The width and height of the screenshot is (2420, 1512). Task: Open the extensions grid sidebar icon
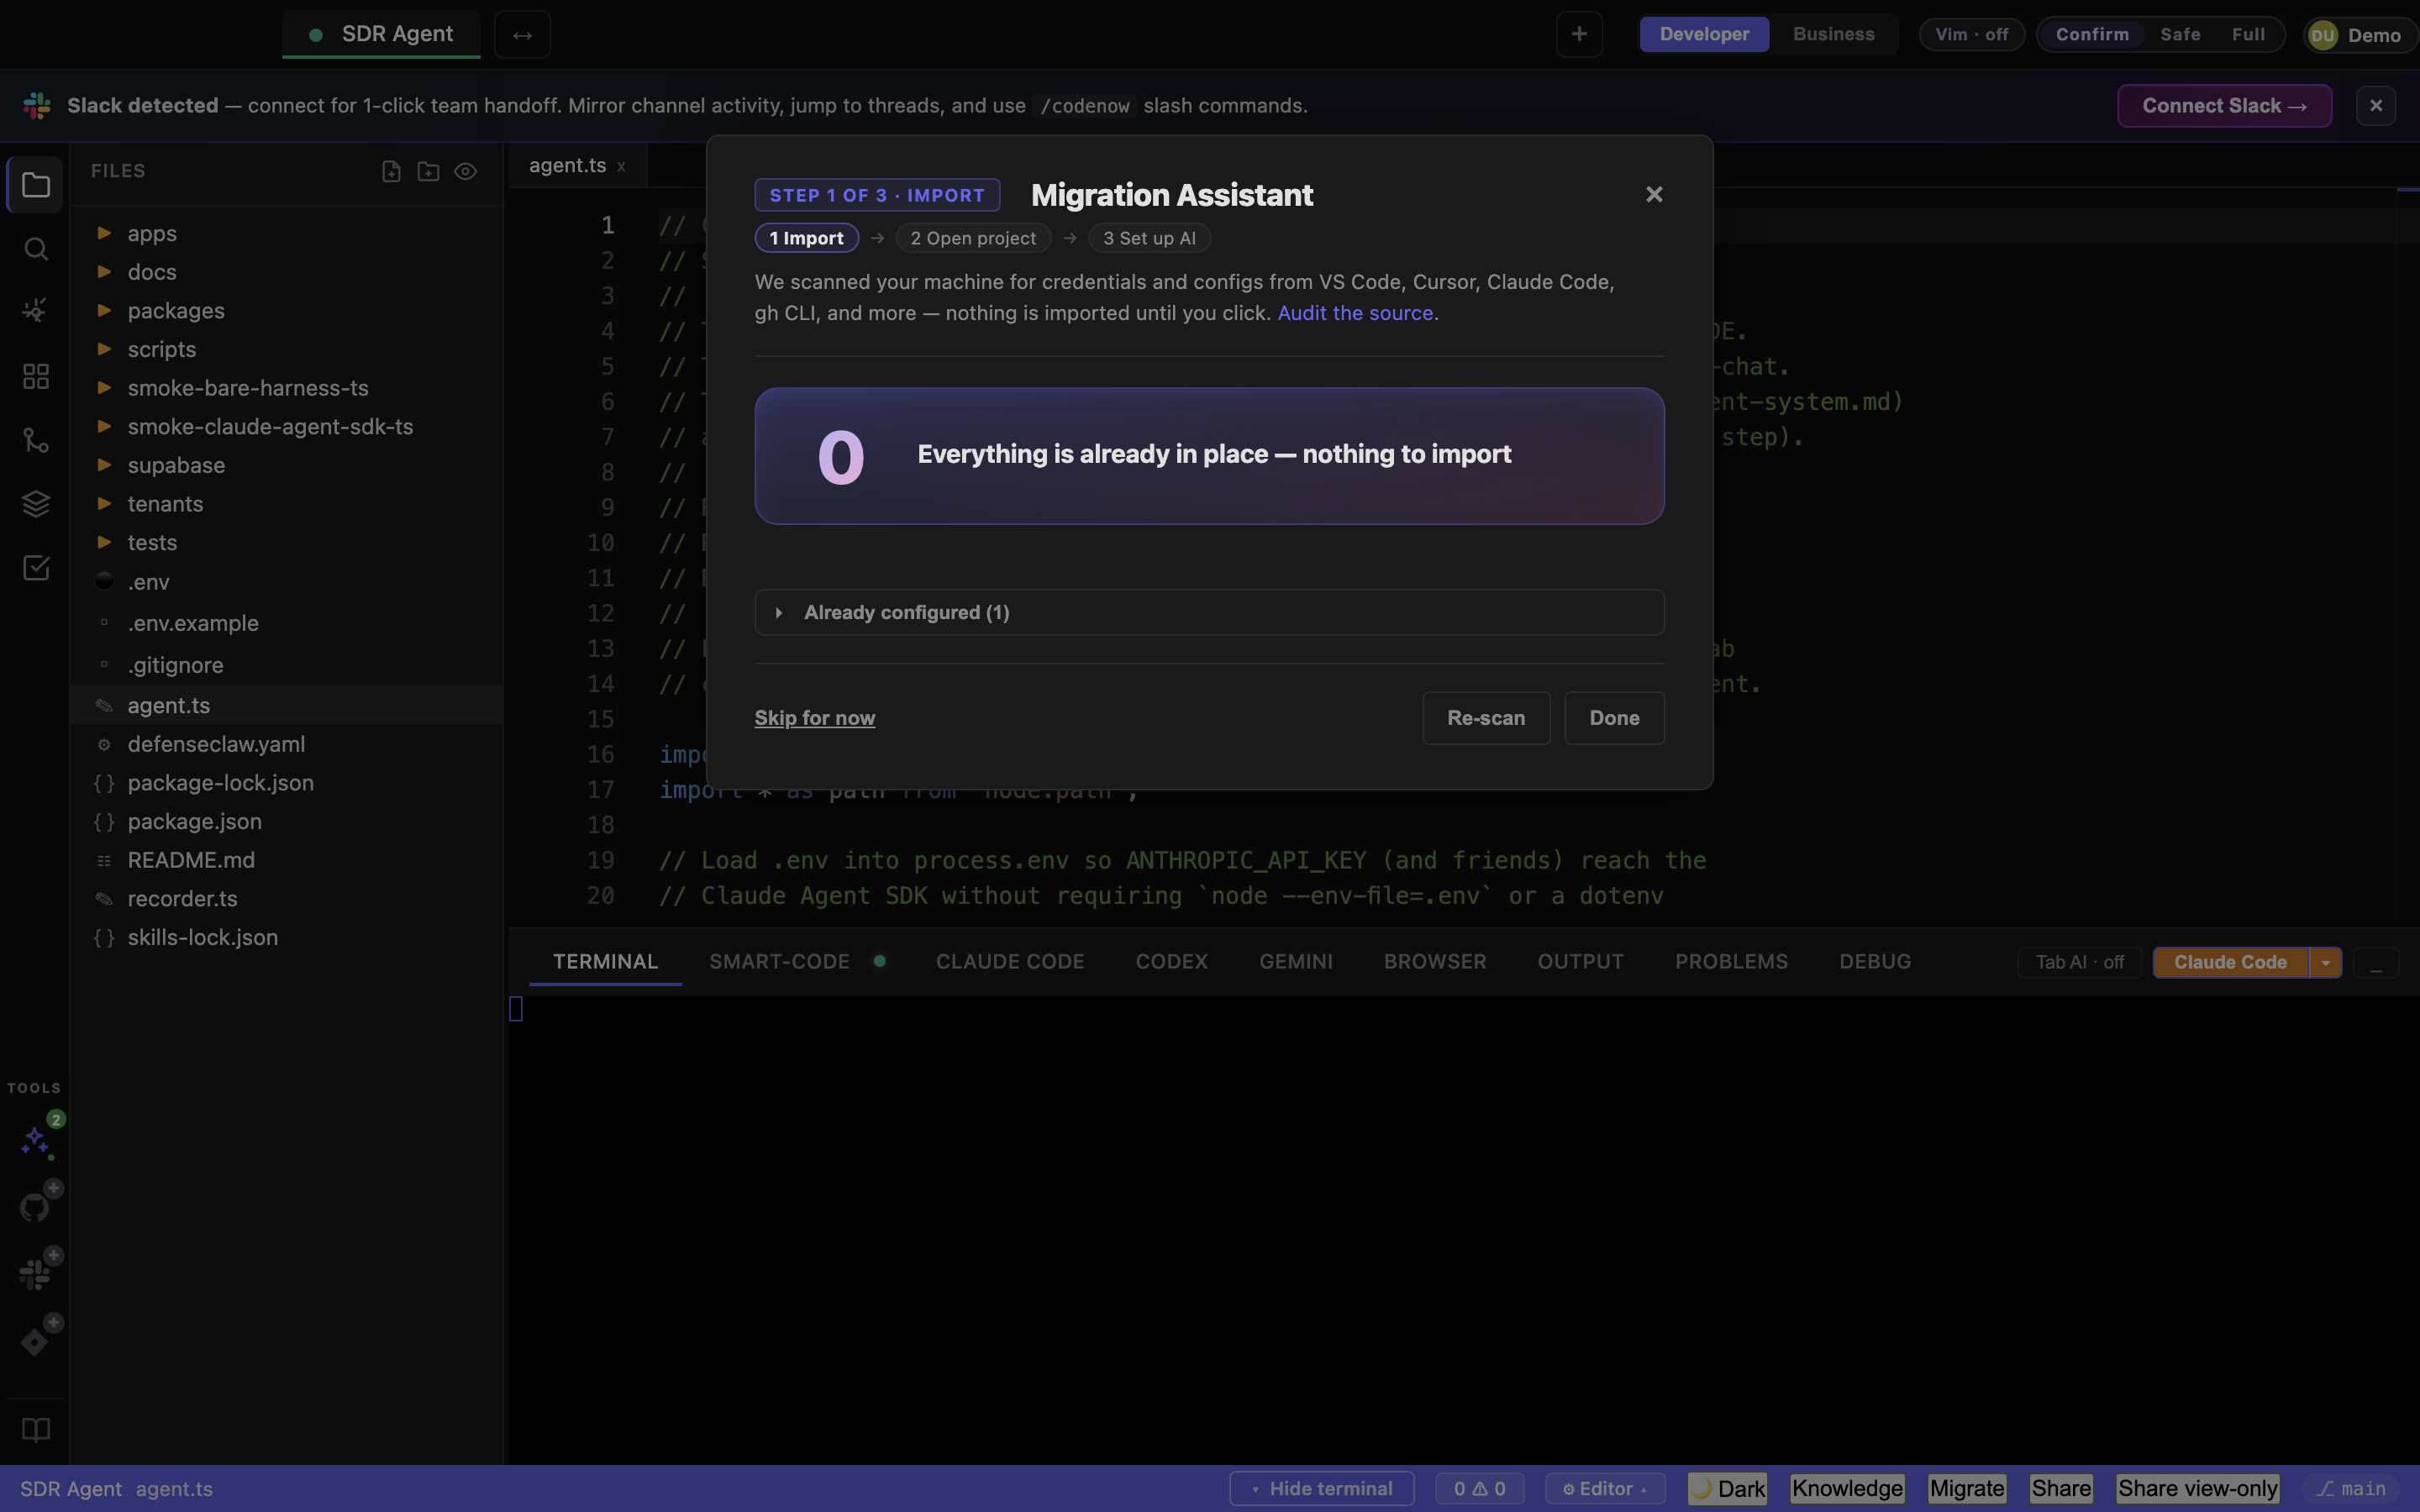35,376
